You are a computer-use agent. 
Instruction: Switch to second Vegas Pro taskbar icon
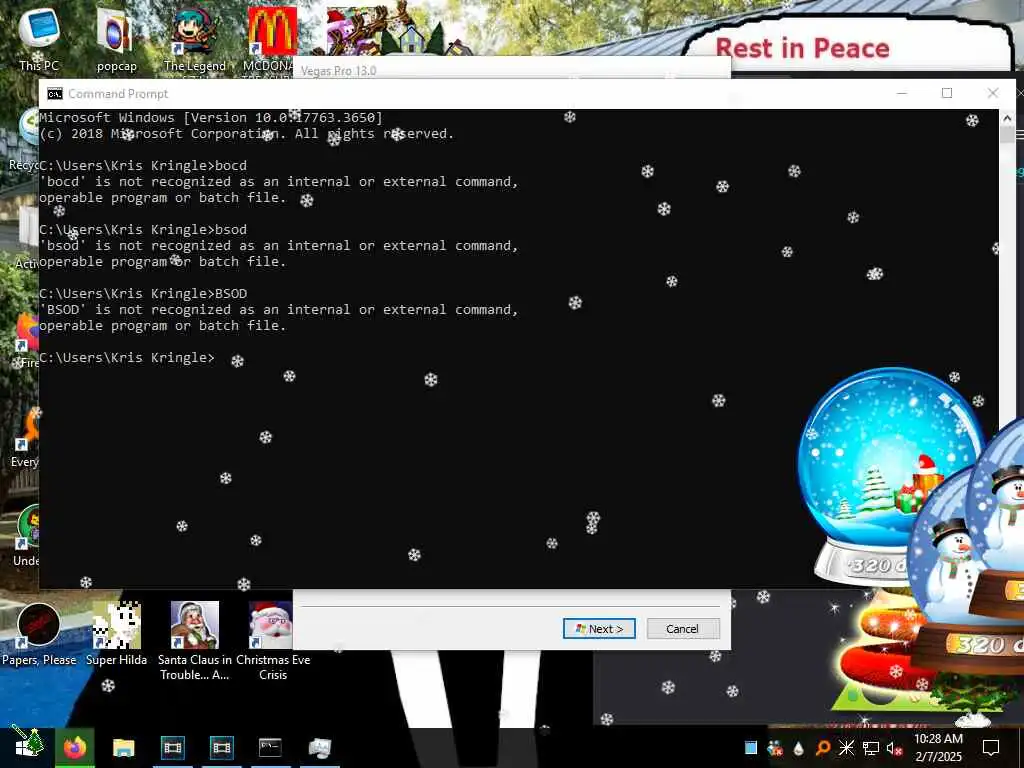pyautogui.click(x=222, y=747)
